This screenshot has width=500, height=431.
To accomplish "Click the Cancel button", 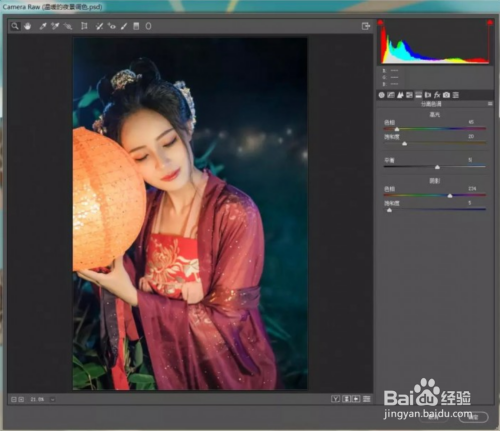I will coord(433,417).
